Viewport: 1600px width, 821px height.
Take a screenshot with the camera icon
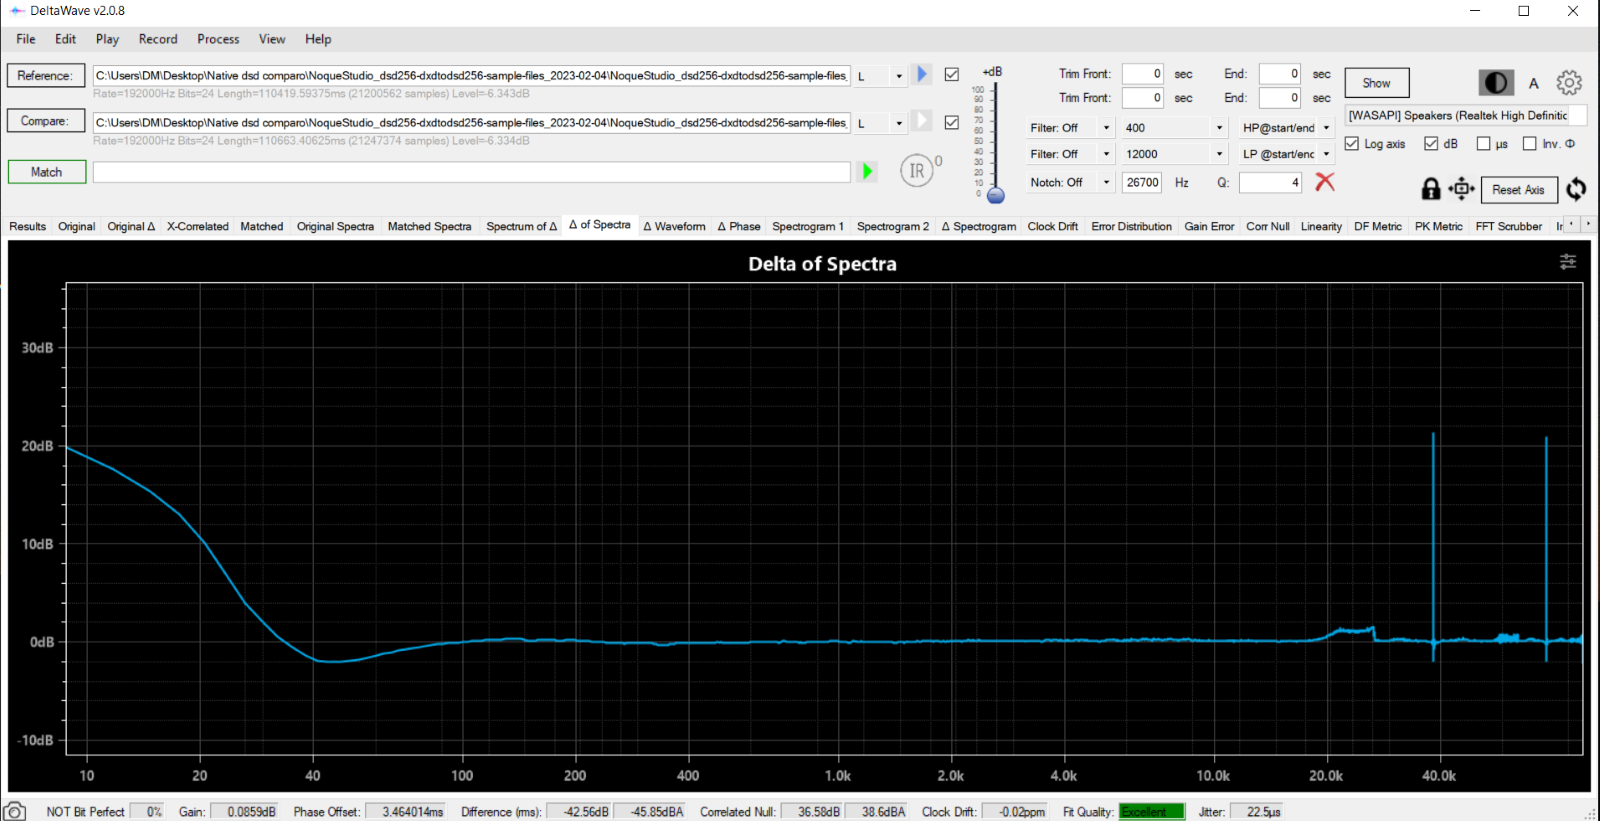15,811
